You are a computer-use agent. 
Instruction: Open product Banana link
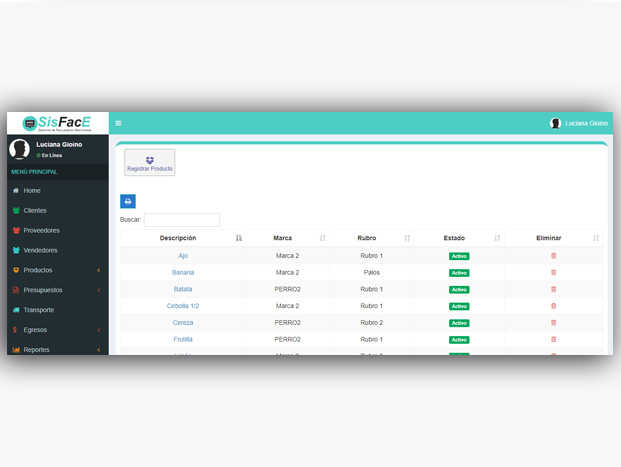(183, 273)
